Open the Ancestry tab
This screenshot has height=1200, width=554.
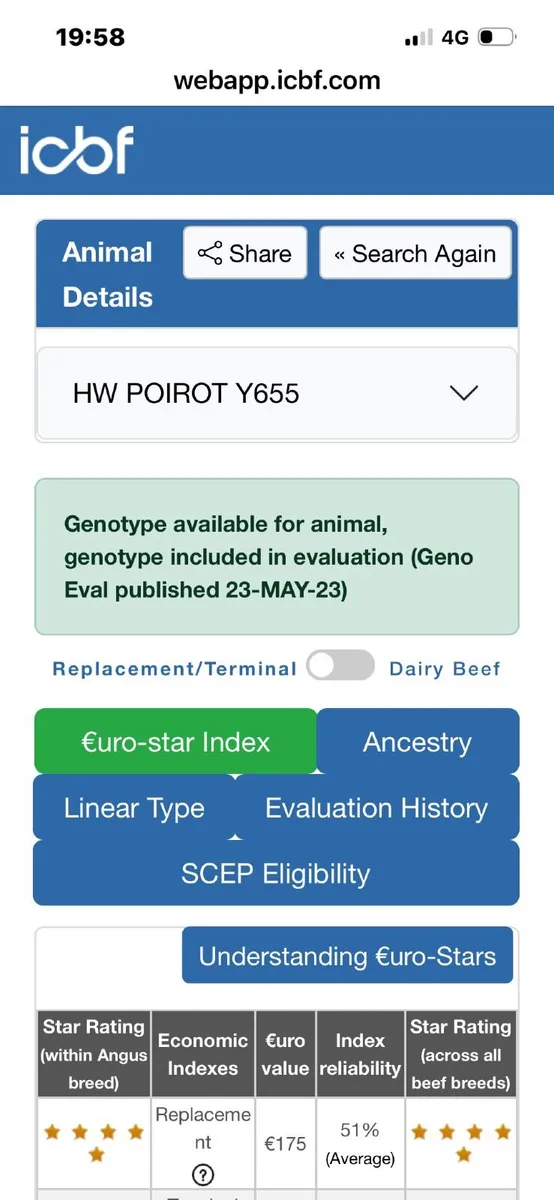point(418,742)
